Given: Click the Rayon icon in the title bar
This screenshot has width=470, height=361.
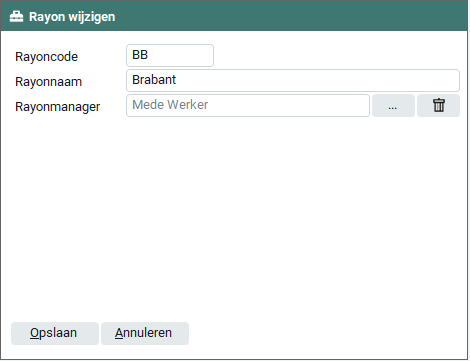Looking at the screenshot, I should coord(16,16).
